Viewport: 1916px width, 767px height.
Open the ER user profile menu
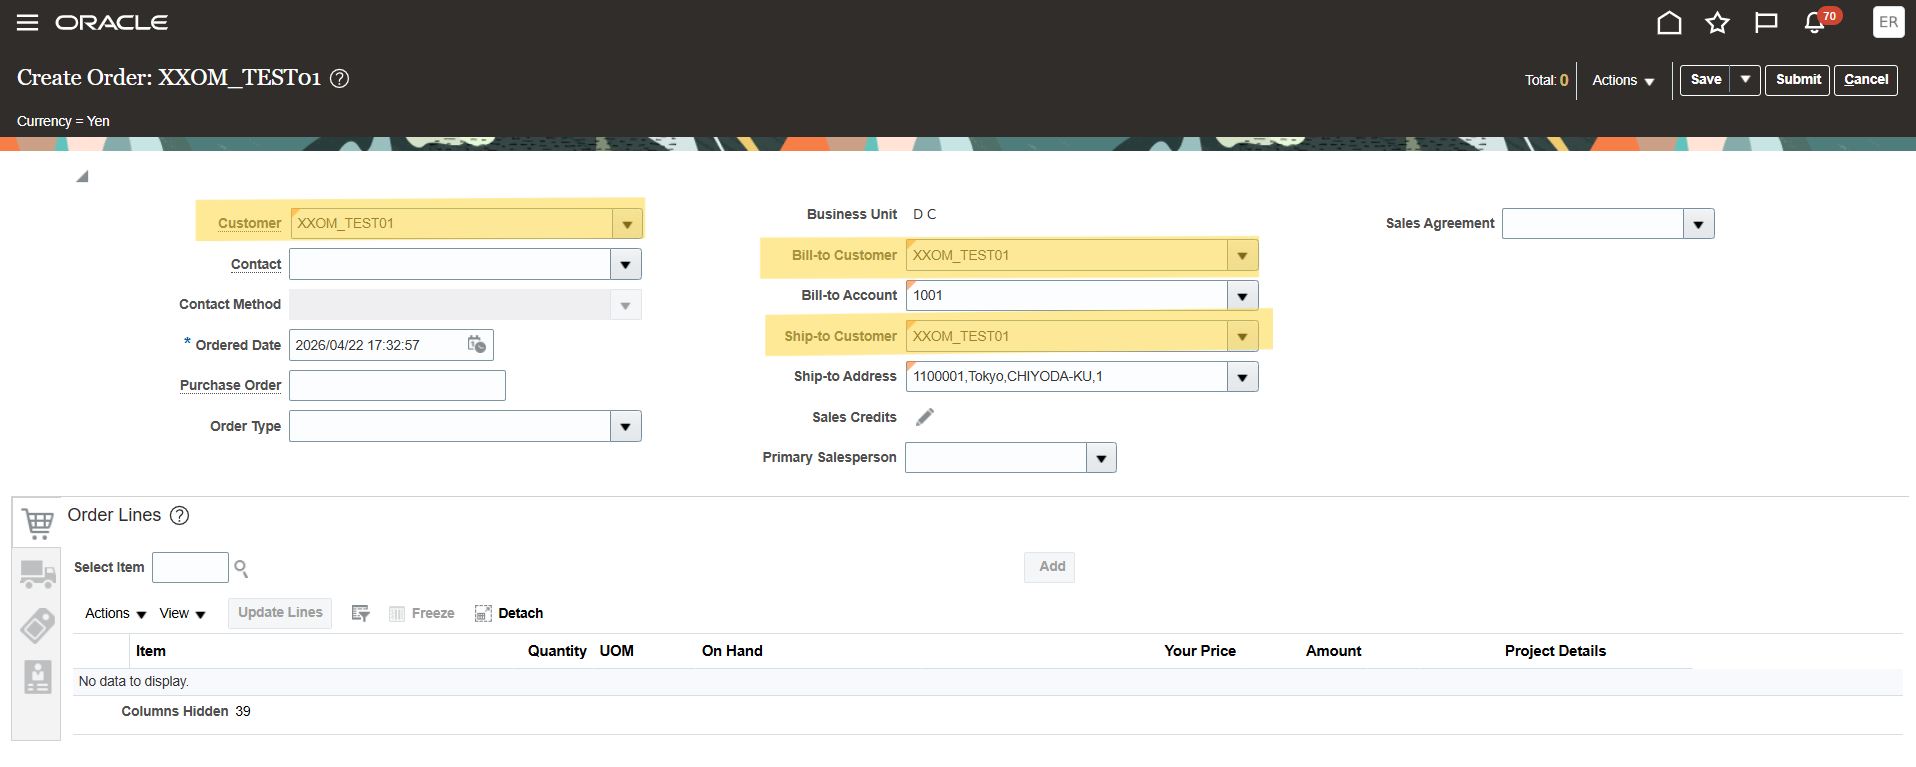[x=1888, y=22]
